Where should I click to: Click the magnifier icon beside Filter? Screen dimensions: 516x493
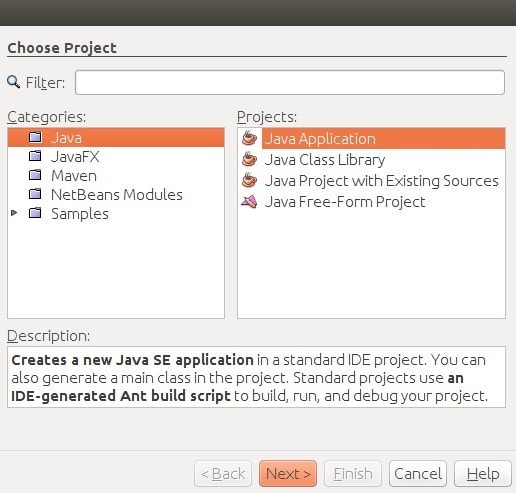pos(14,82)
